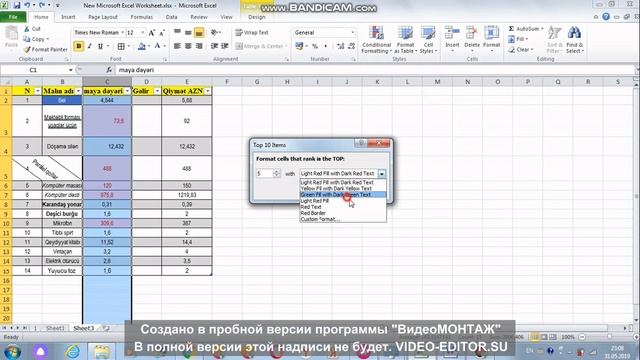Click the insert function fx icon
640x360 pixels.
pyautogui.click(x=109, y=70)
